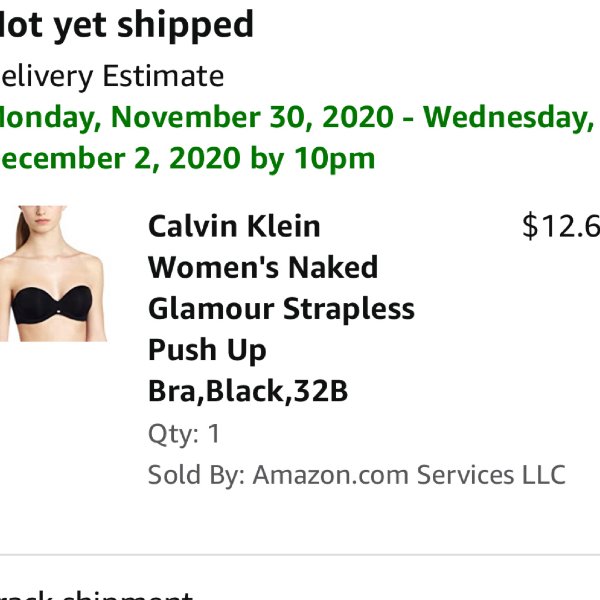600x600 pixels.
Task: Click the Sold By label
Action: pyautogui.click(x=196, y=475)
